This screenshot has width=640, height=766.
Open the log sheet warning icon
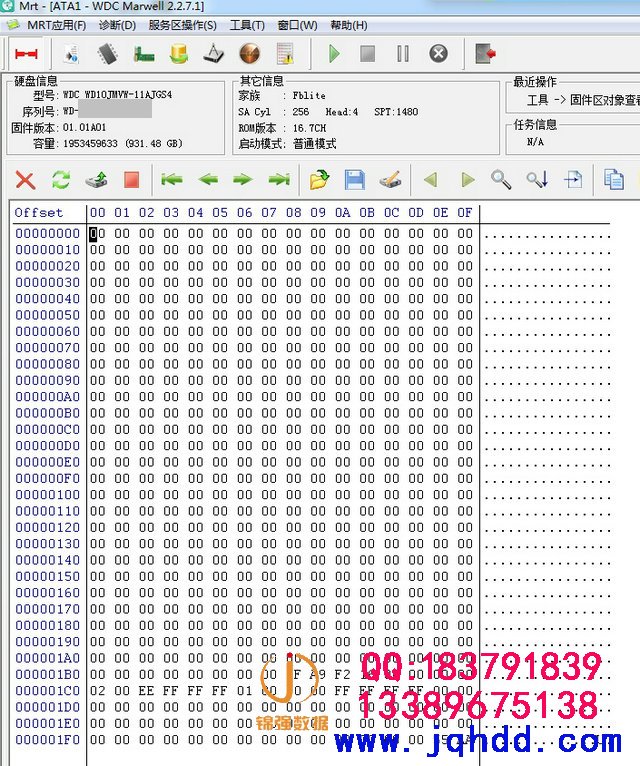pos(285,54)
